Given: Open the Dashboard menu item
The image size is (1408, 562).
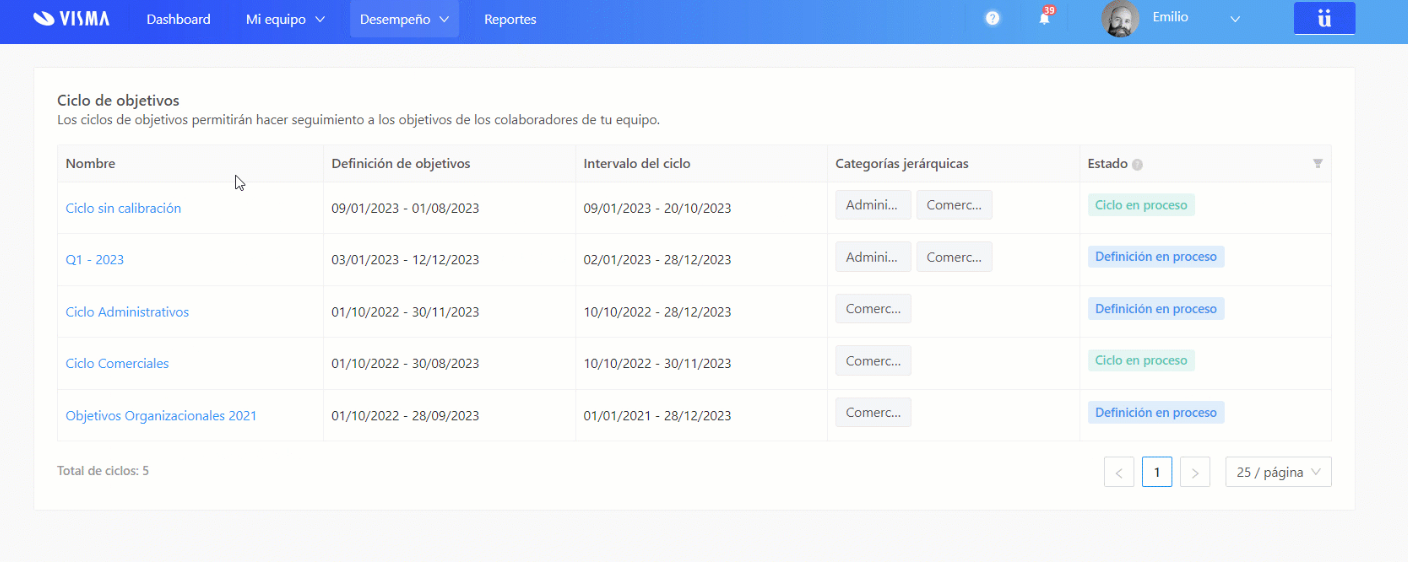Looking at the screenshot, I should point(179,19).
